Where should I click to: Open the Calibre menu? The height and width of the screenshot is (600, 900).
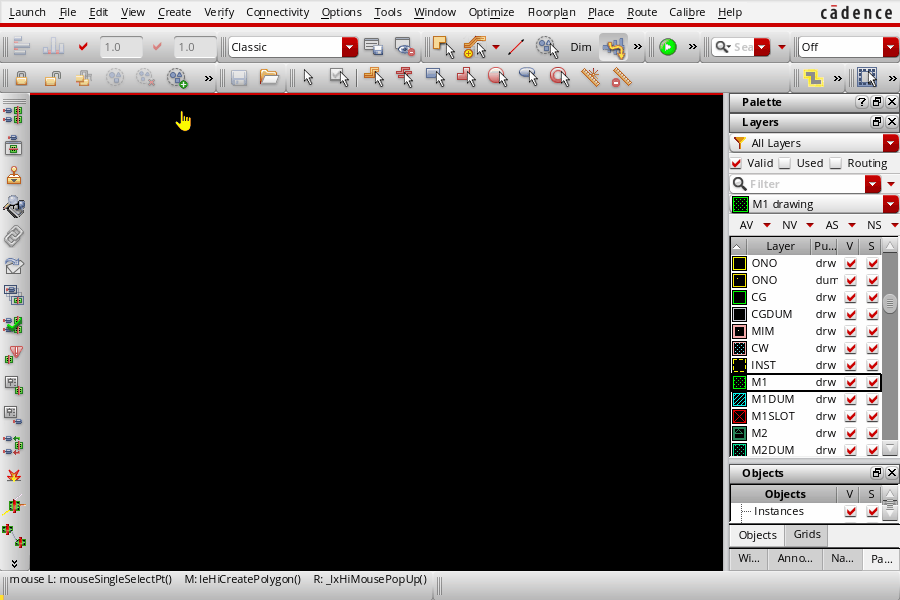pos(686,12)
